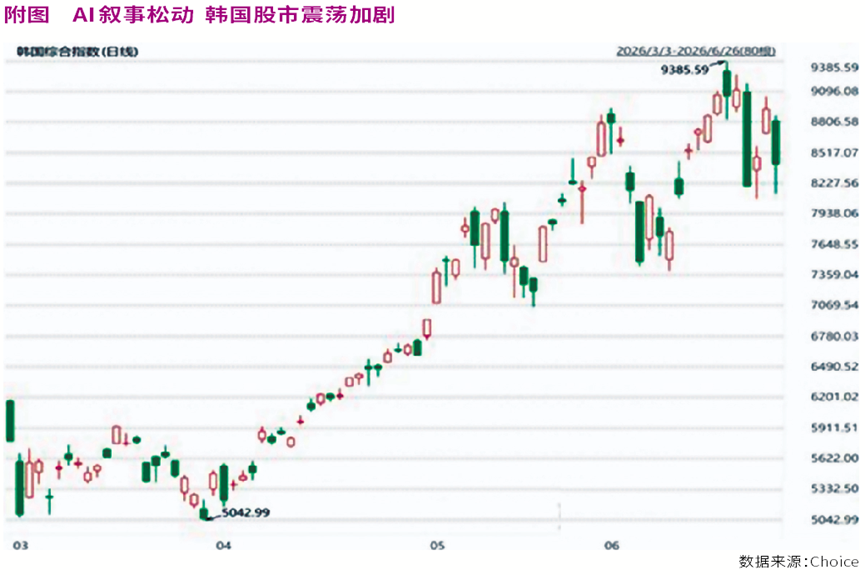Click the large green candle after the peak
Image resolution: width=865 pixels, height=575 pixels.
[747, 138]
